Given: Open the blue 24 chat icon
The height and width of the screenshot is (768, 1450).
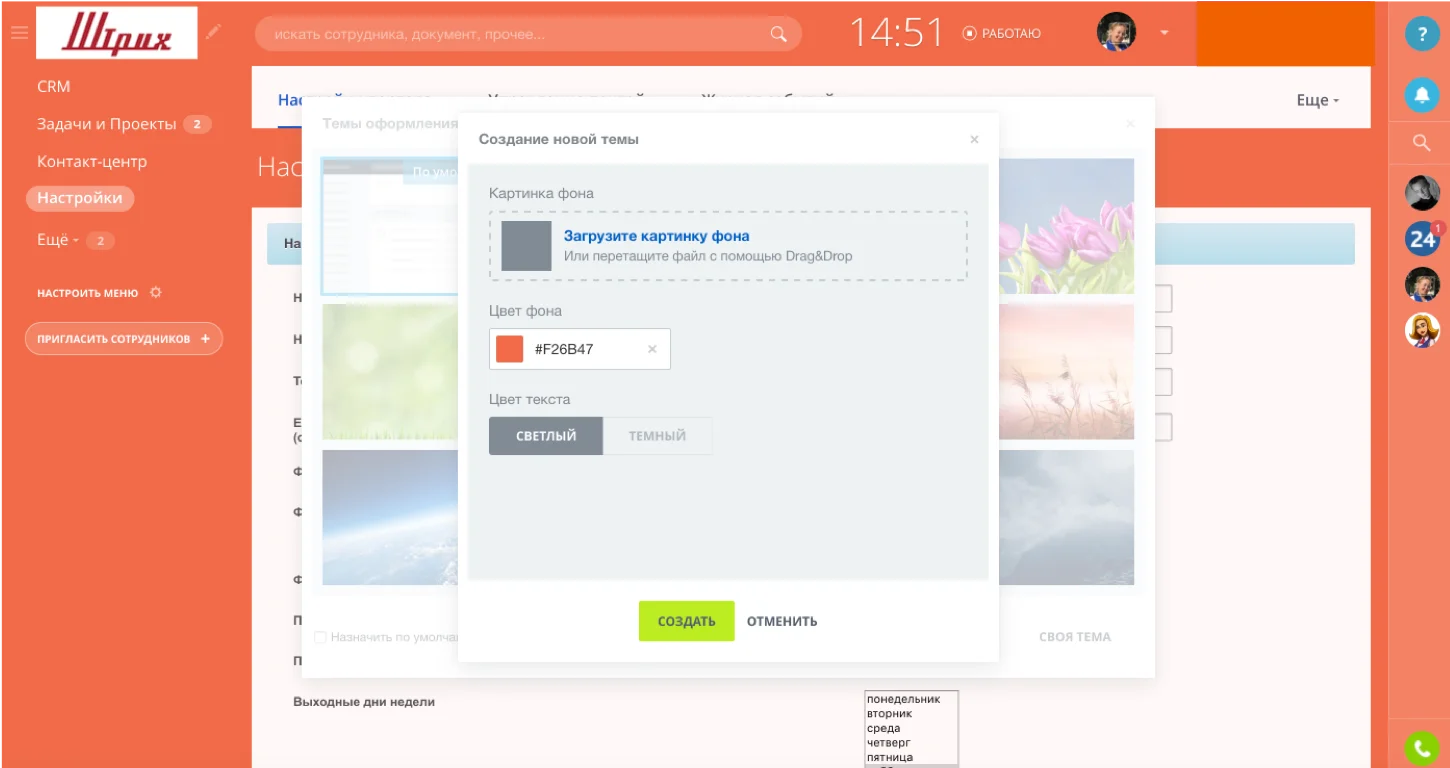Looking at the screenshot, I should click(1421, 238).
